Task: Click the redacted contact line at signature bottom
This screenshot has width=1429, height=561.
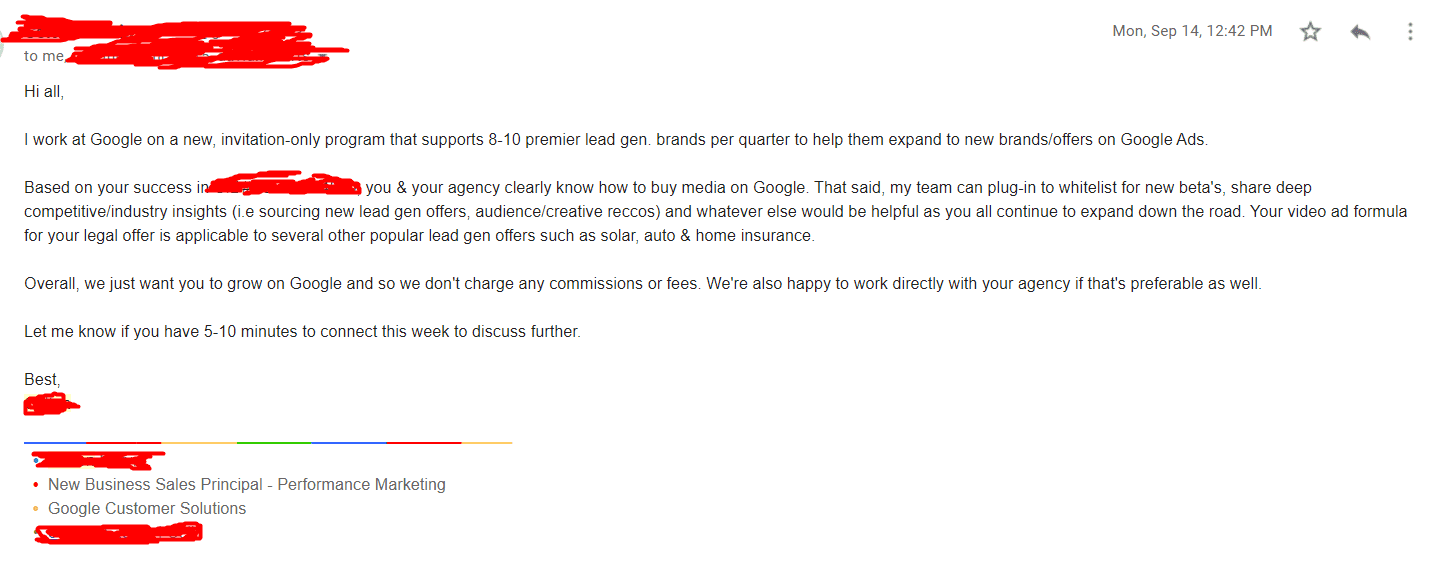Action: point(118,533)
